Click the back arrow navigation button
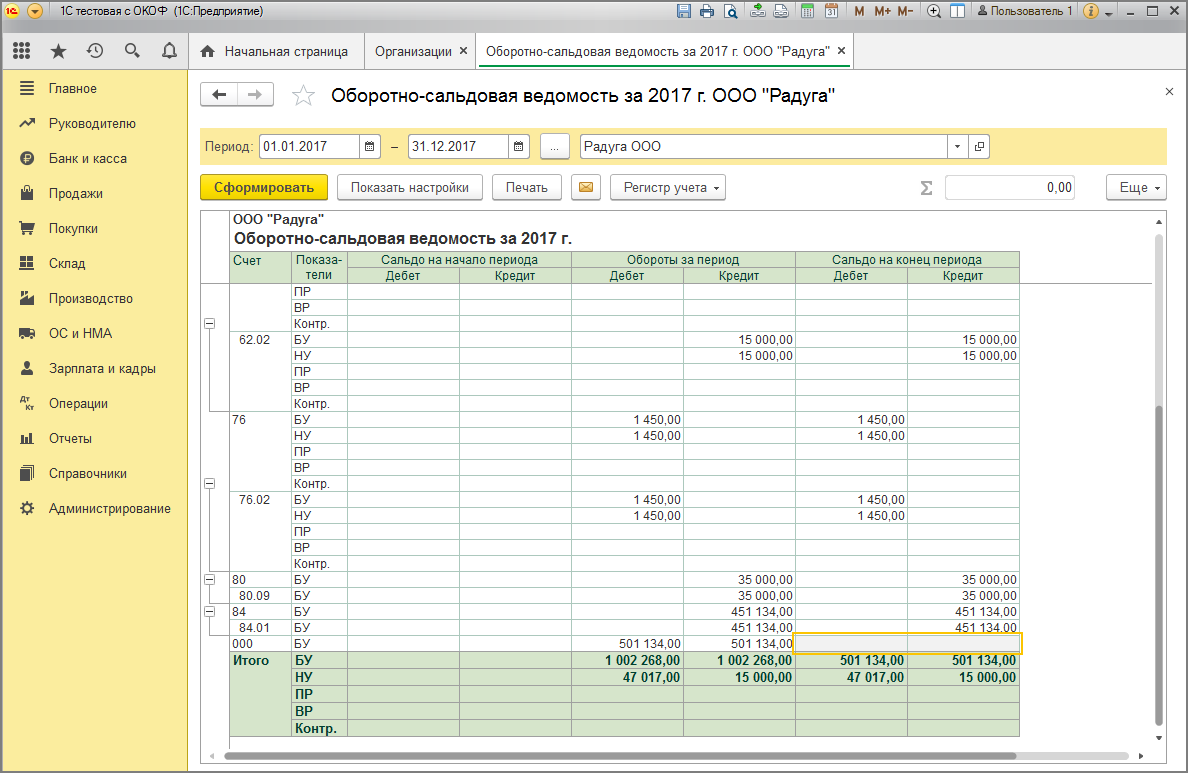 [x=219, y=95]
